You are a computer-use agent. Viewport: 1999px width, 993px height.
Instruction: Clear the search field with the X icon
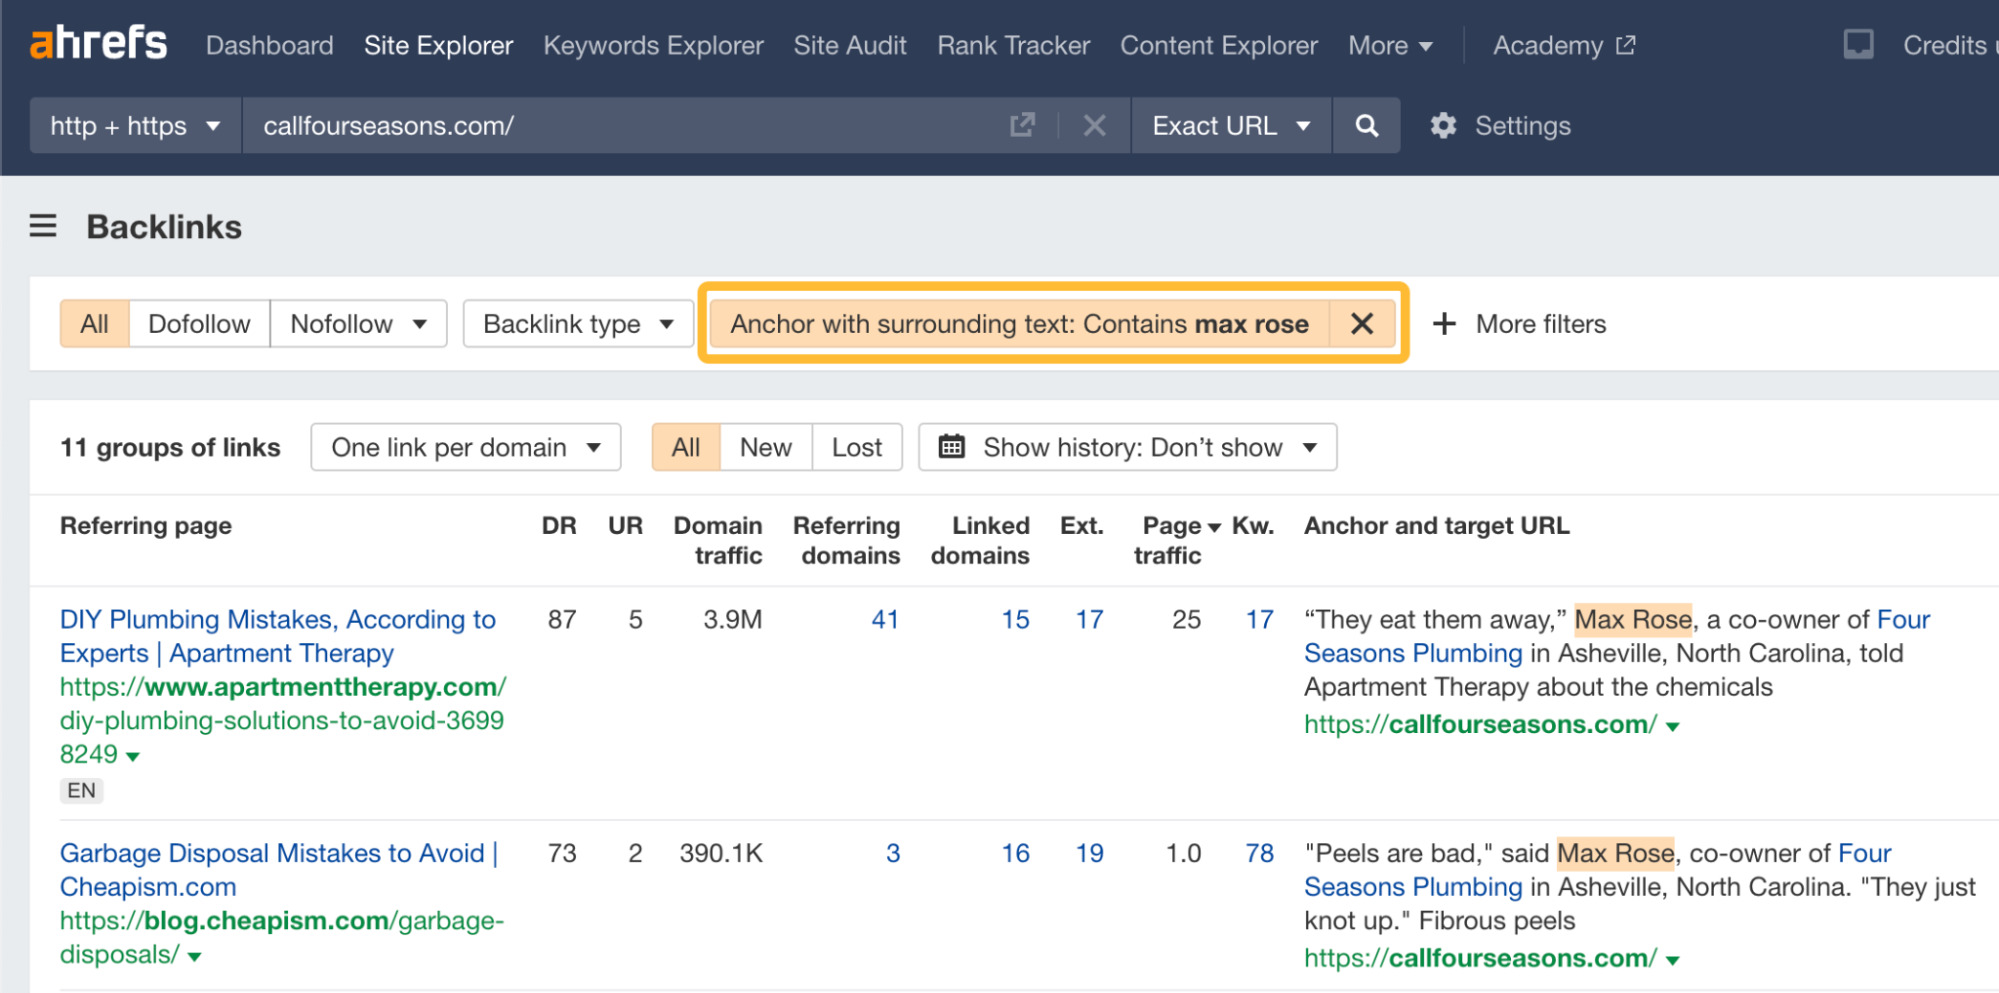(1094, 125)
